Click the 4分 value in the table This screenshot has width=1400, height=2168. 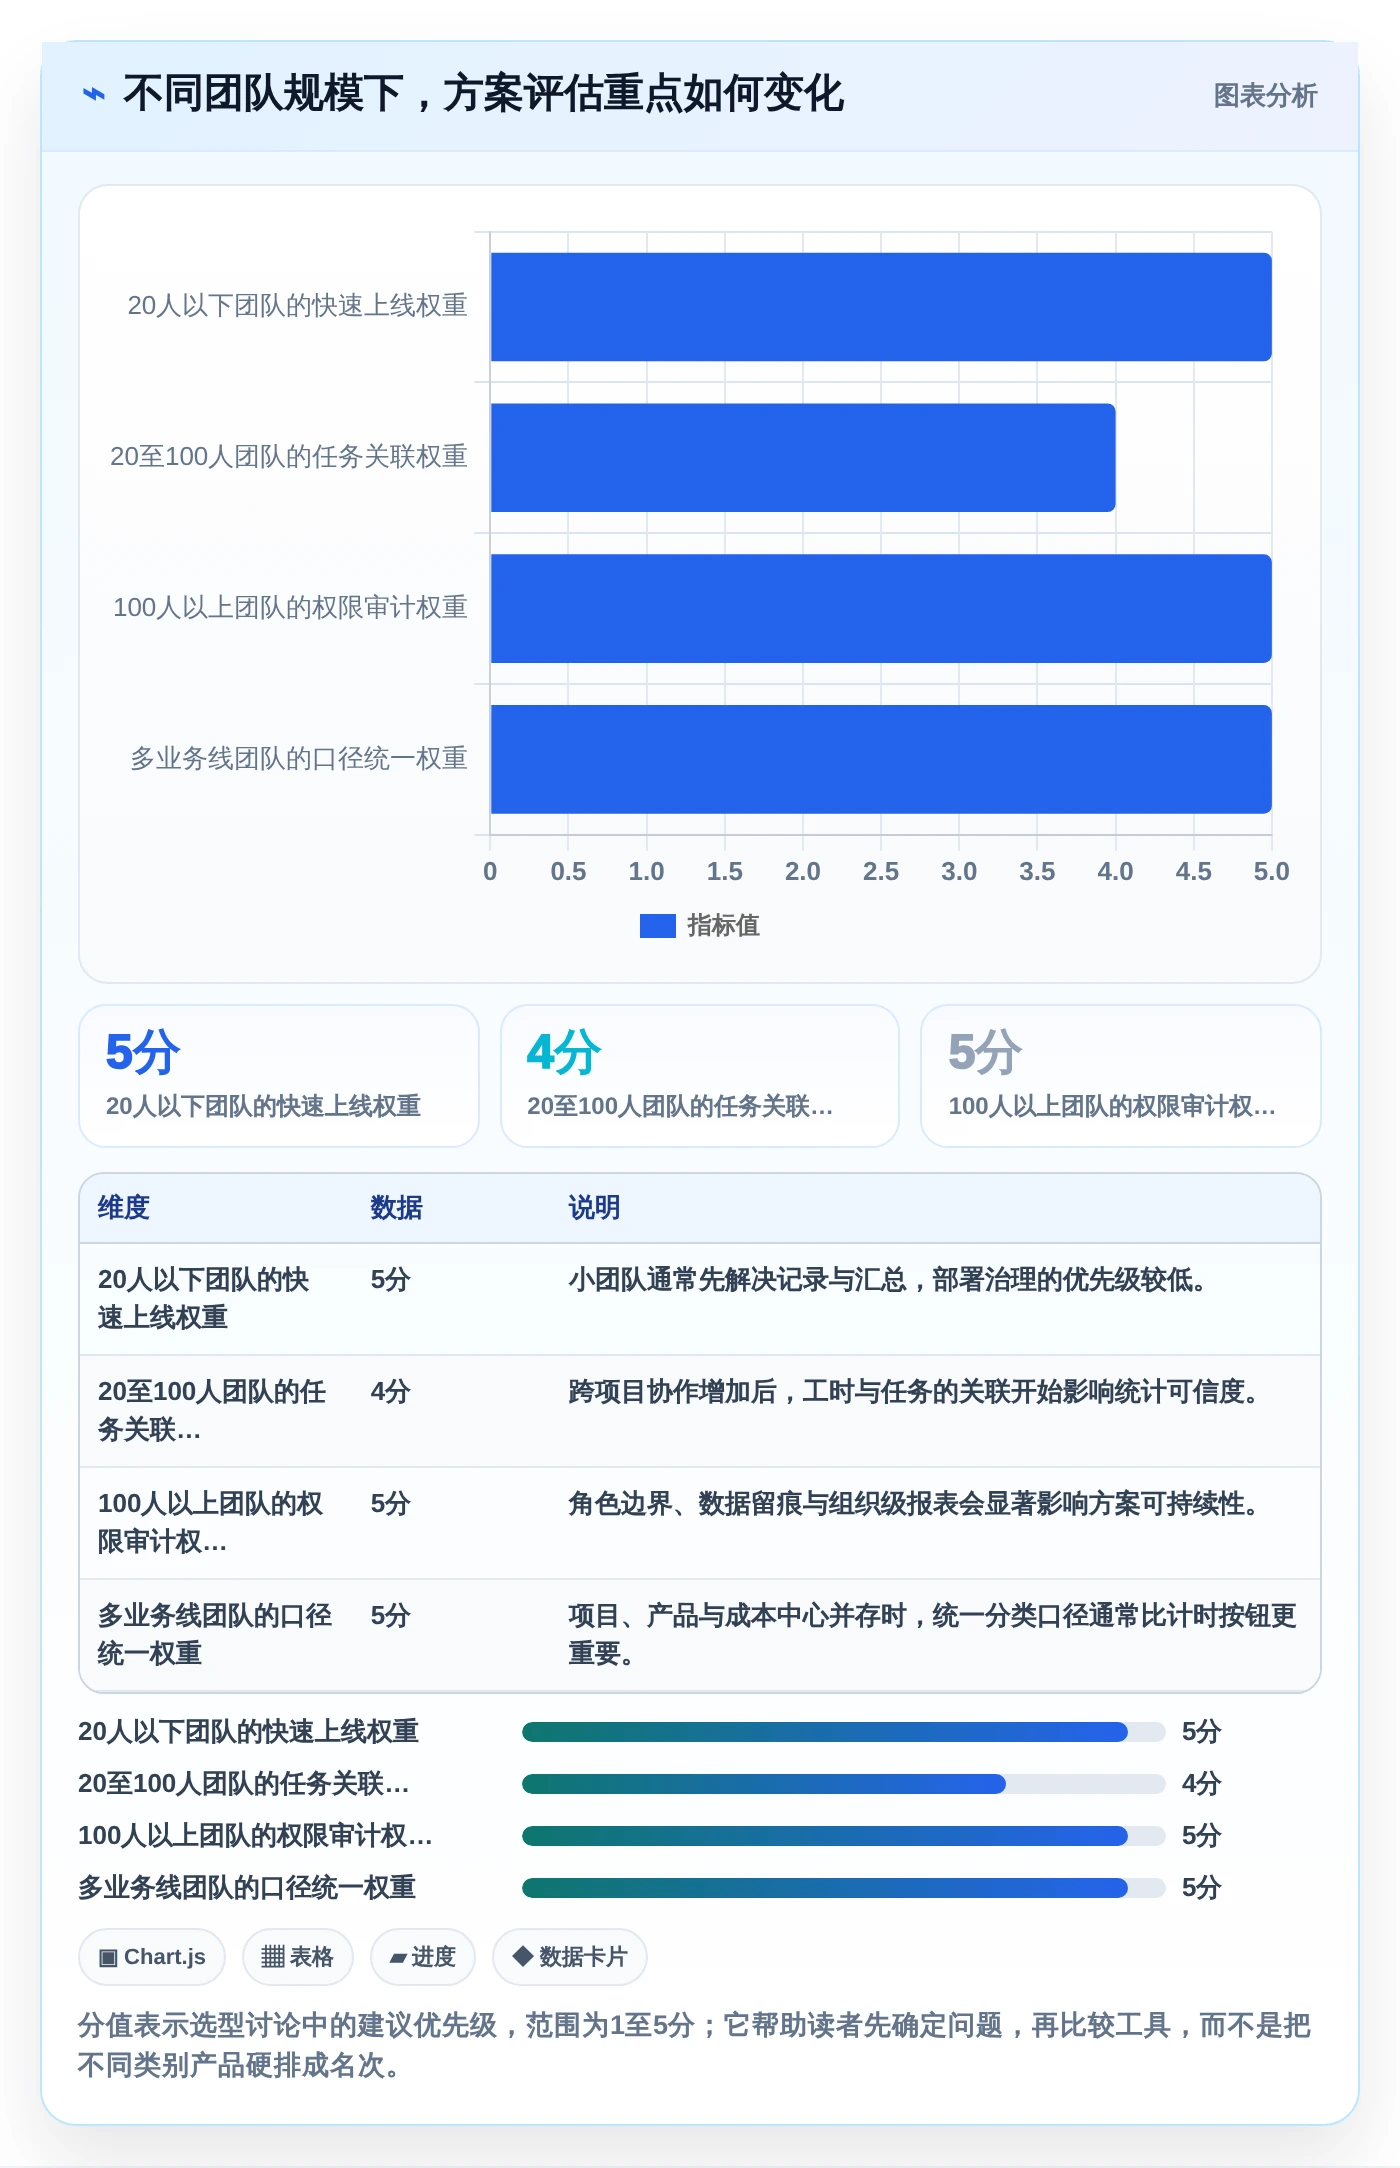[391, 1392]
